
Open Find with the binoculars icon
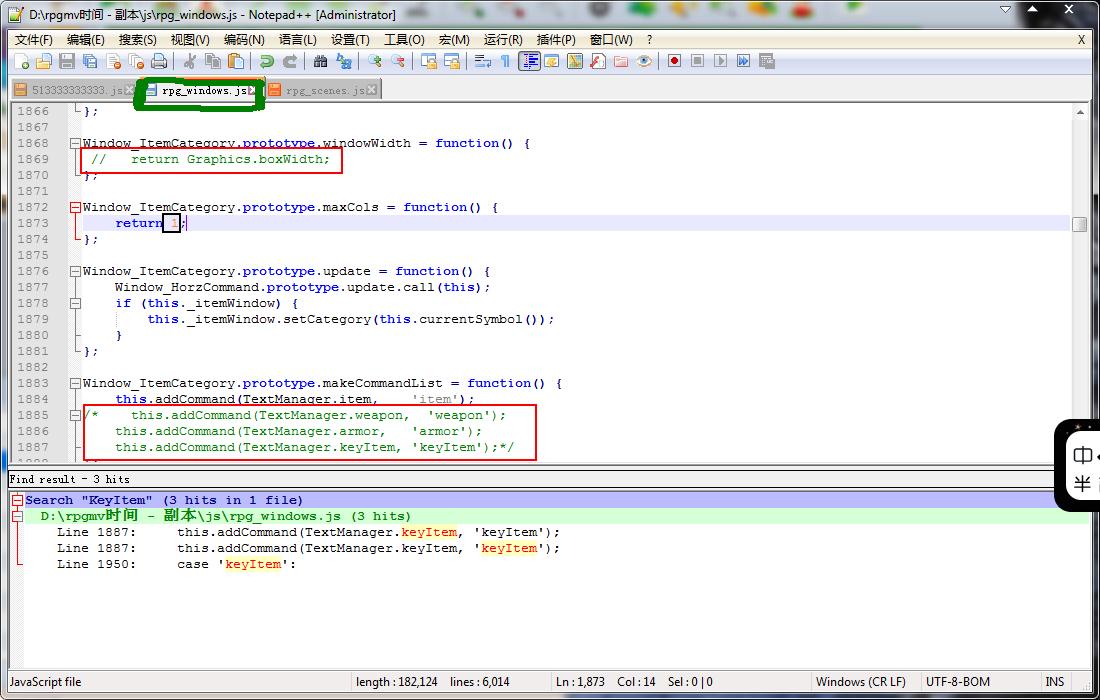click(x=321, y=62)
